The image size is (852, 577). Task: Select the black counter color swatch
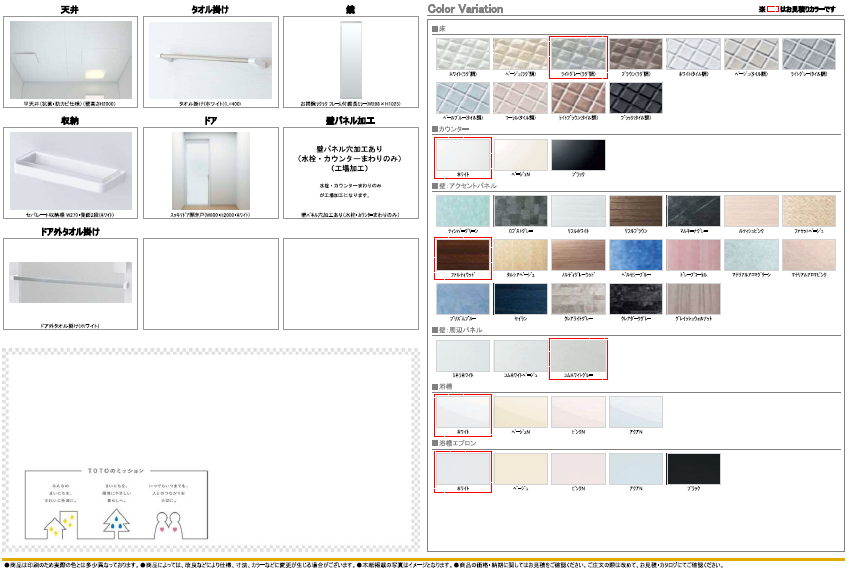578,156
